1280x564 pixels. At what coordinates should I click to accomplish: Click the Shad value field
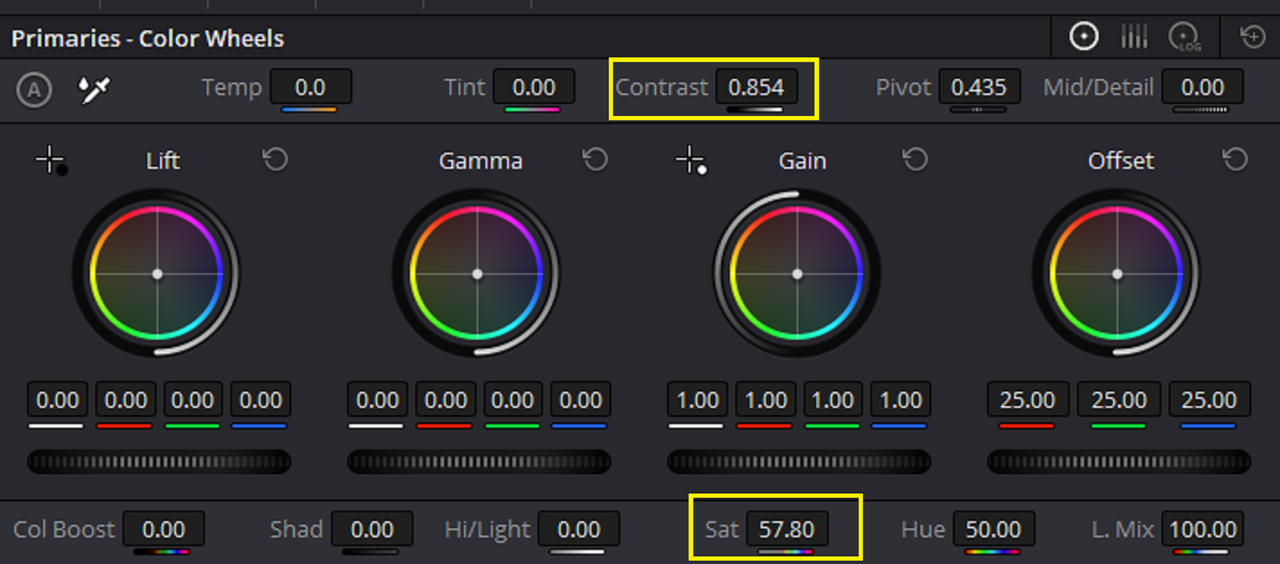[x=372, y=529]
